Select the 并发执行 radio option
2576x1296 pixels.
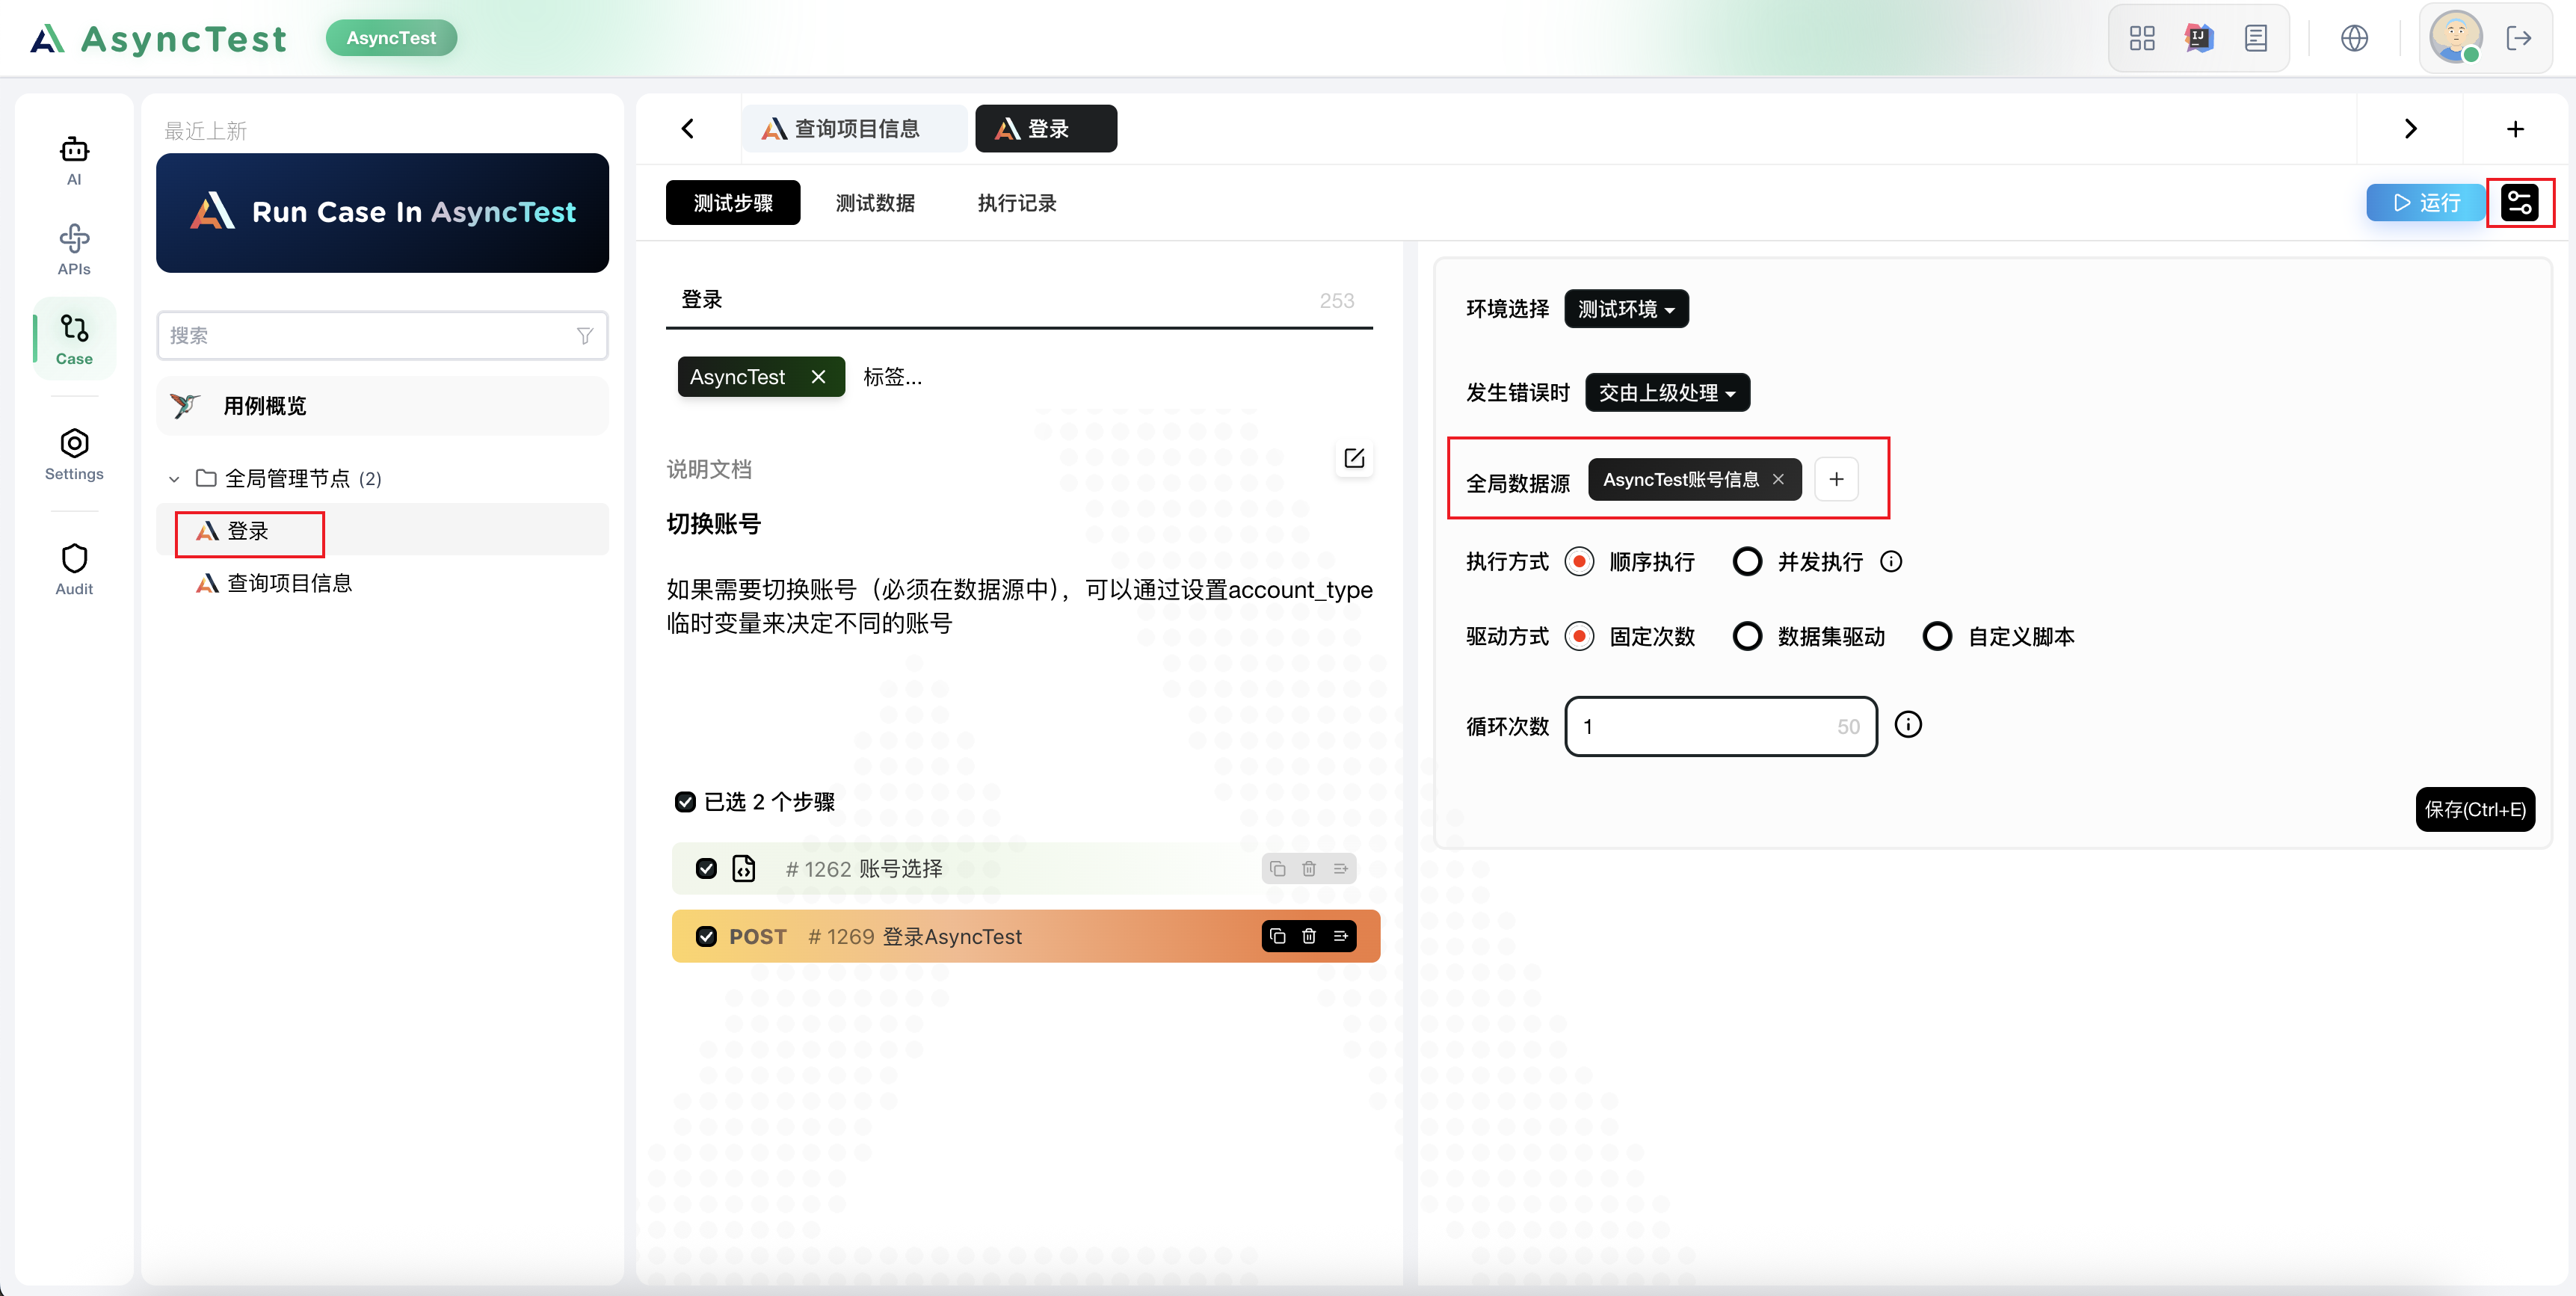[x=1747, y=561]
